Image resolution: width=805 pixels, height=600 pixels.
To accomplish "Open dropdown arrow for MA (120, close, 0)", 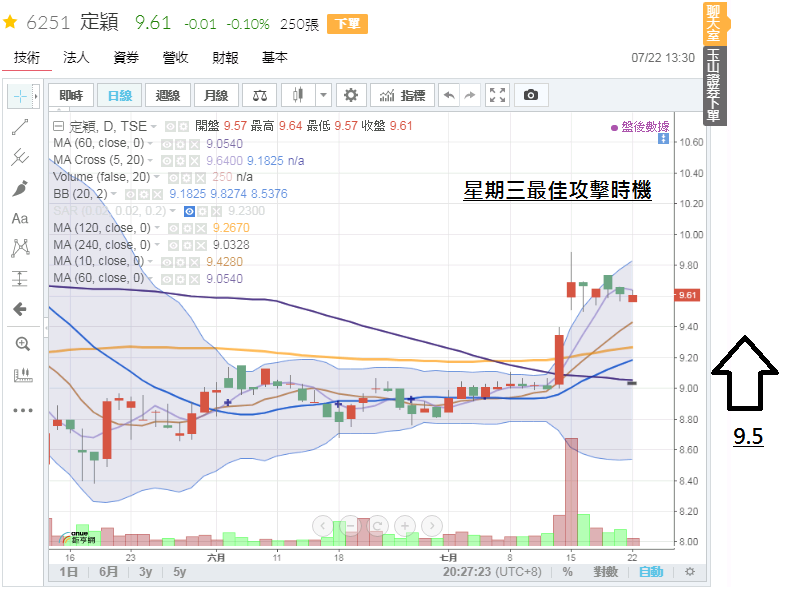I will pyautogui.click(x=157, y=228).
